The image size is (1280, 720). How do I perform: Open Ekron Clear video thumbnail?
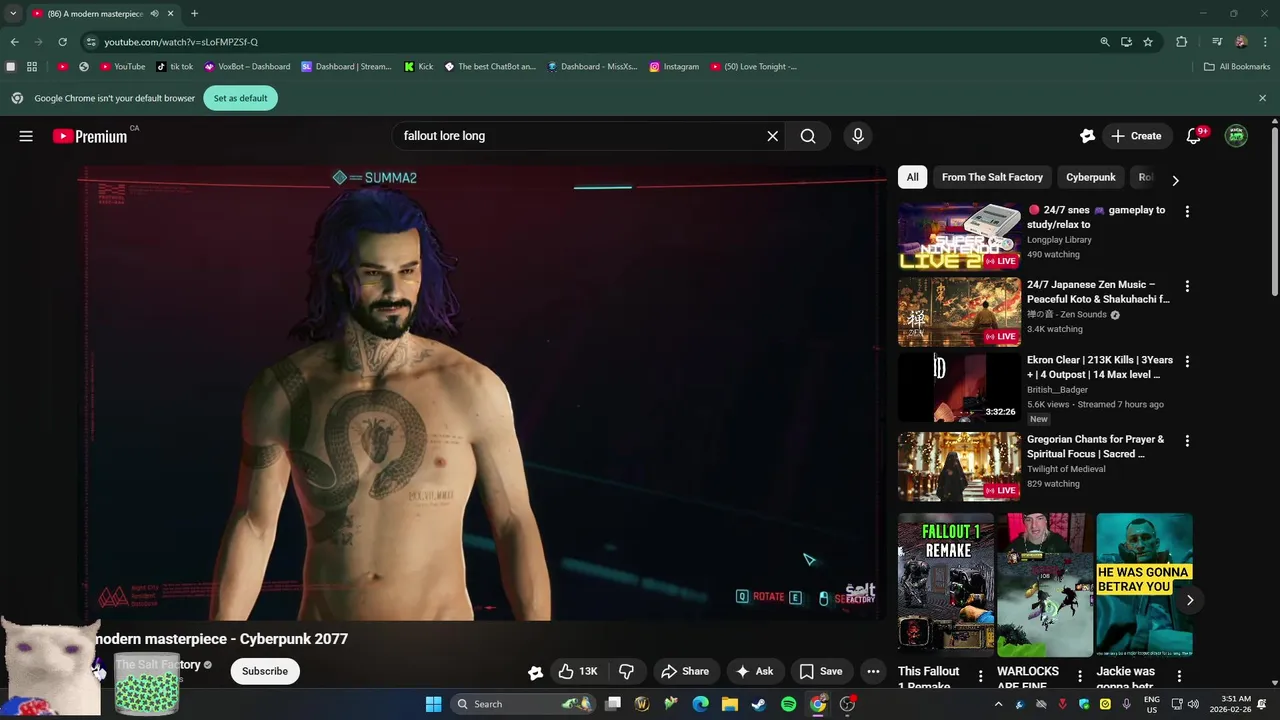959,387
